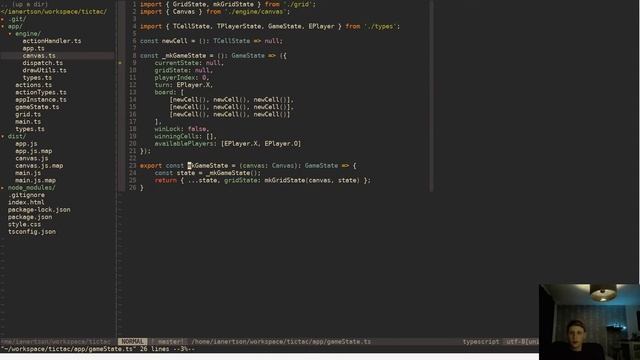Click 'newCell' in its const declaration
This screenshot has height=360, width=640.
click(x=174, y=41)
